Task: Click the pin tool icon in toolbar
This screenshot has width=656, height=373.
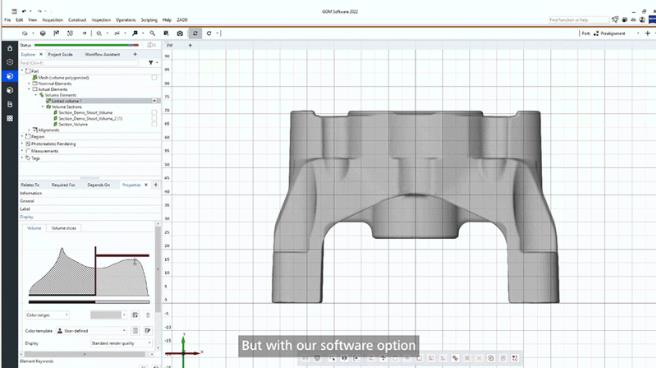Action: pos(135,33)
